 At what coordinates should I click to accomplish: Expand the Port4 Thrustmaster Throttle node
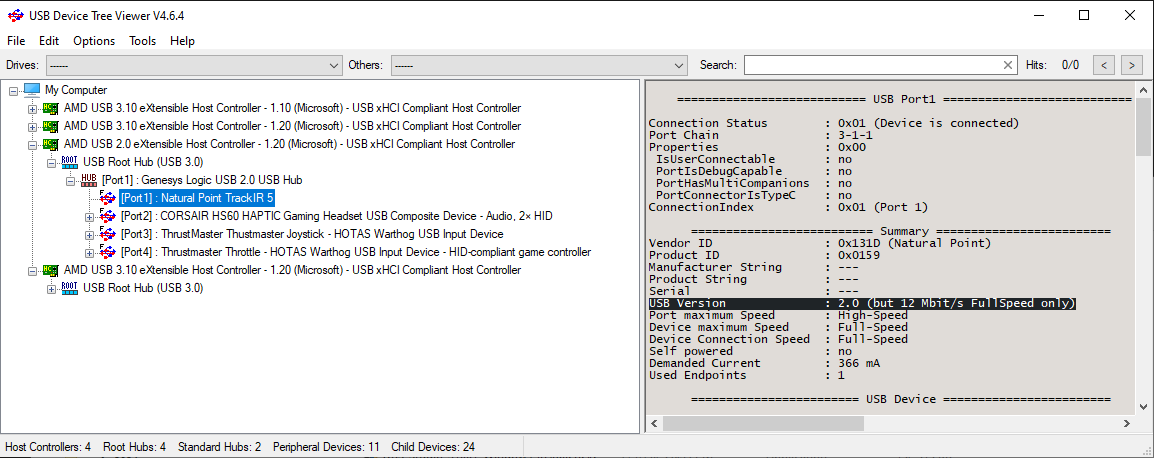tap(89, 253)
